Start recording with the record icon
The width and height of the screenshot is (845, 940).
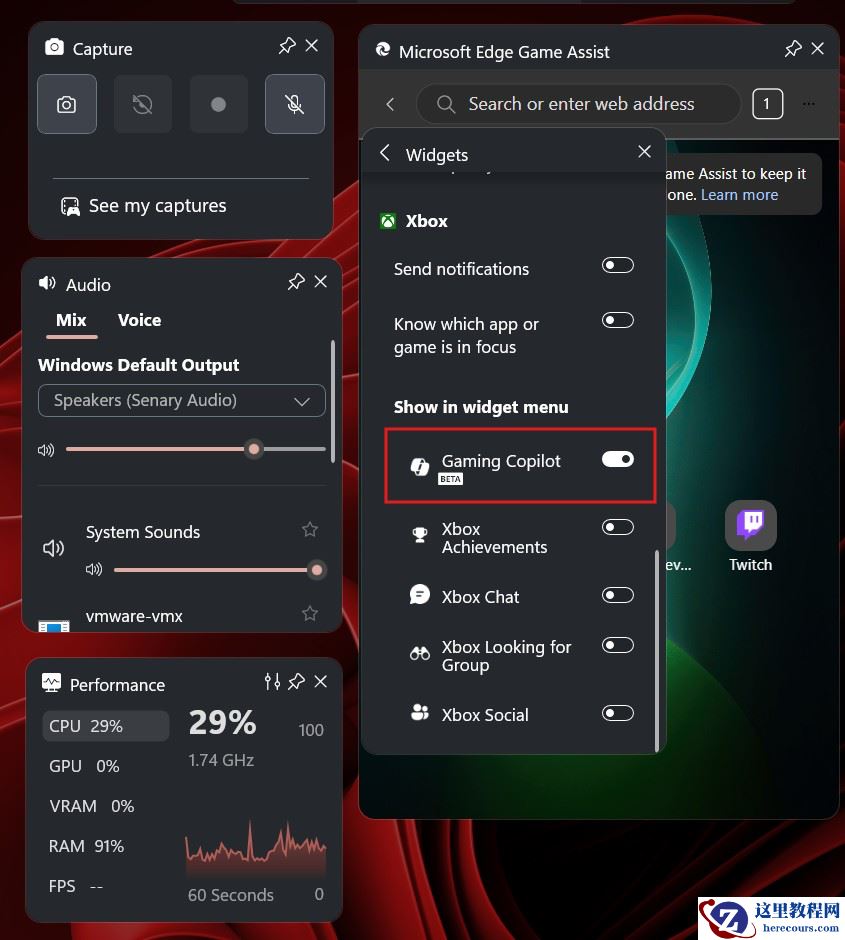pos(218,103)
